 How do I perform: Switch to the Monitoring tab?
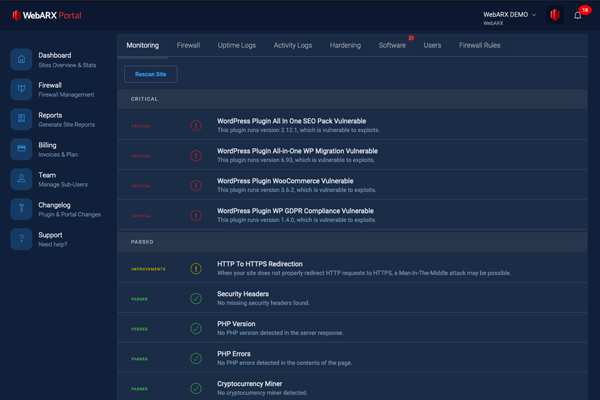[143, 45]
